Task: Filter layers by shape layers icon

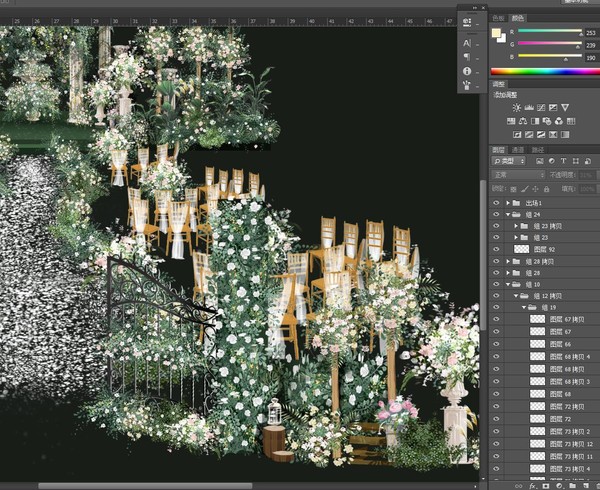Action: point(576,161)
